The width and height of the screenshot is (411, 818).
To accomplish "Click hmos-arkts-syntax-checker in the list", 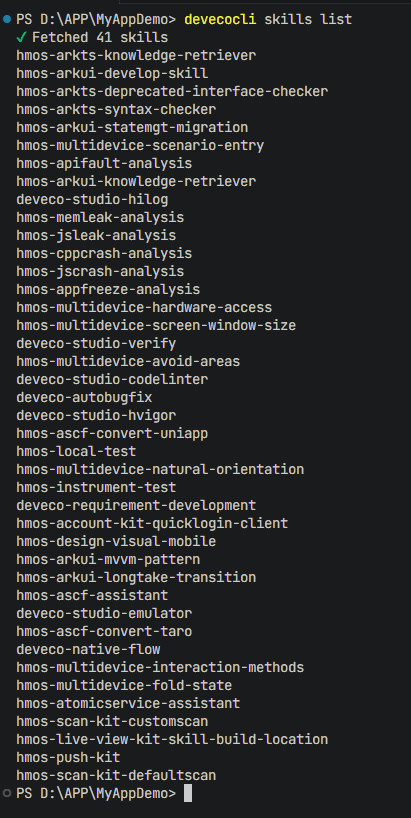I will (x=116, y=110).
